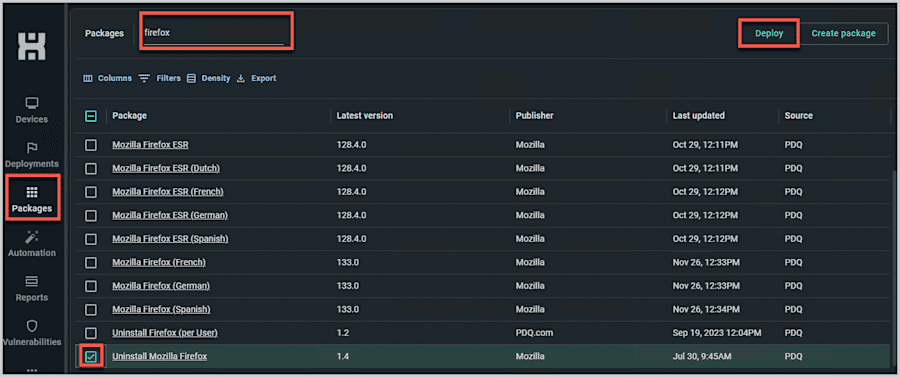The height and width of the screenshot is (377, 900).
Task: Click the PDQ Connect logo icon
Action: pos(32,46)
